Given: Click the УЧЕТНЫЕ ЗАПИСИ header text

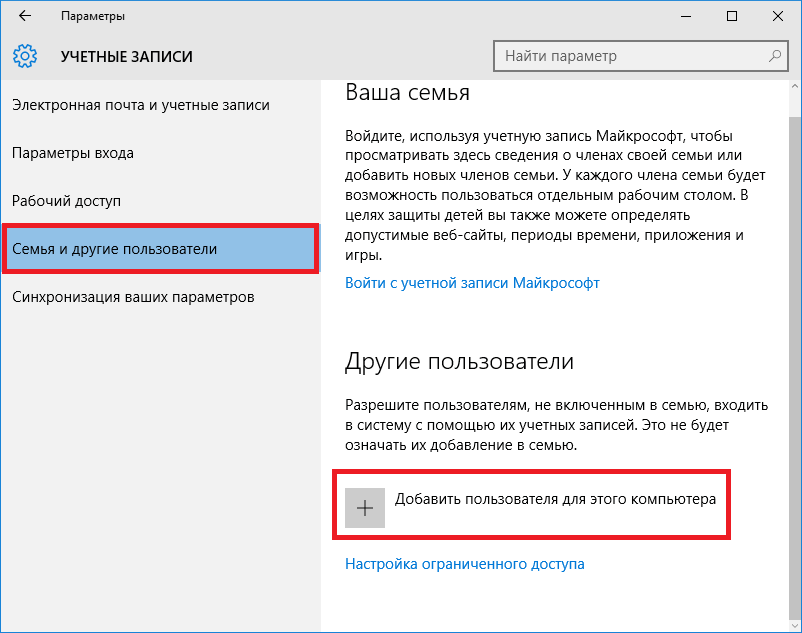Looking at the screenshot, I should pos(127,56).
